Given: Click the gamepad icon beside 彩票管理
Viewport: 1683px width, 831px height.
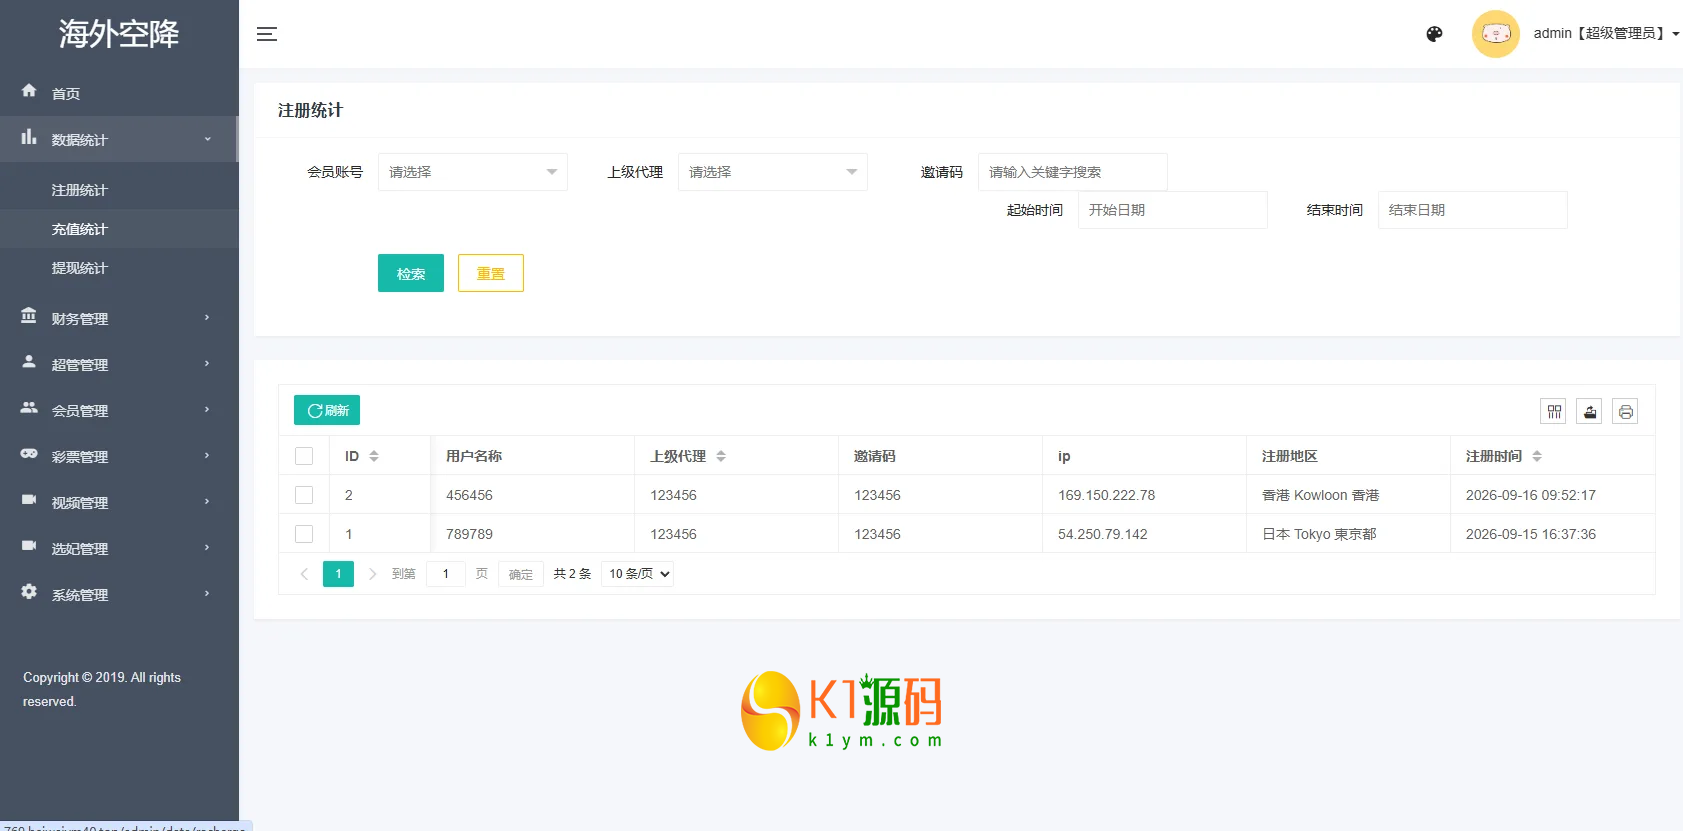Looking at the screenshot, I should pyautogui.click(x=29, y=453).
